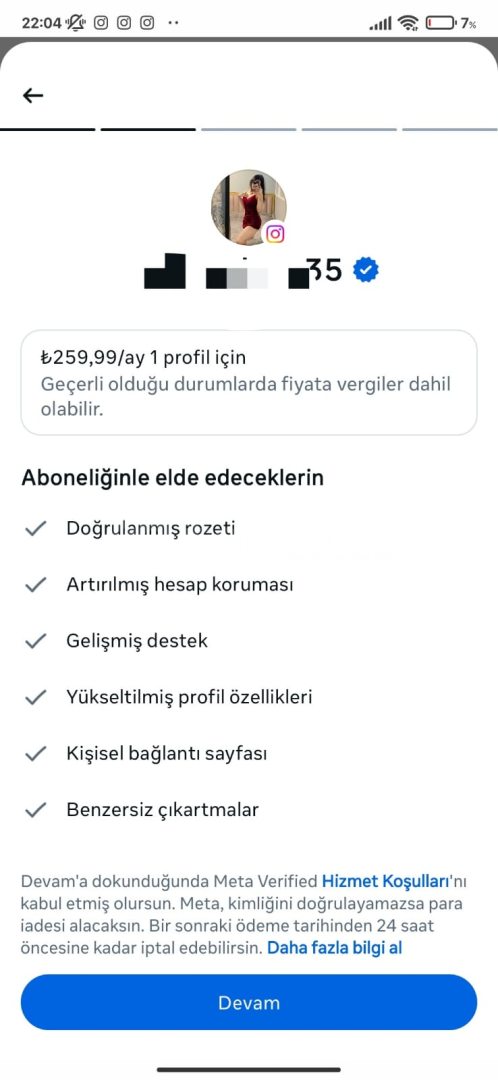This screenshot has width=498, height=1080.
Task: Click checkmark beside Gelişmiş destek
Action: pos(35,641)
